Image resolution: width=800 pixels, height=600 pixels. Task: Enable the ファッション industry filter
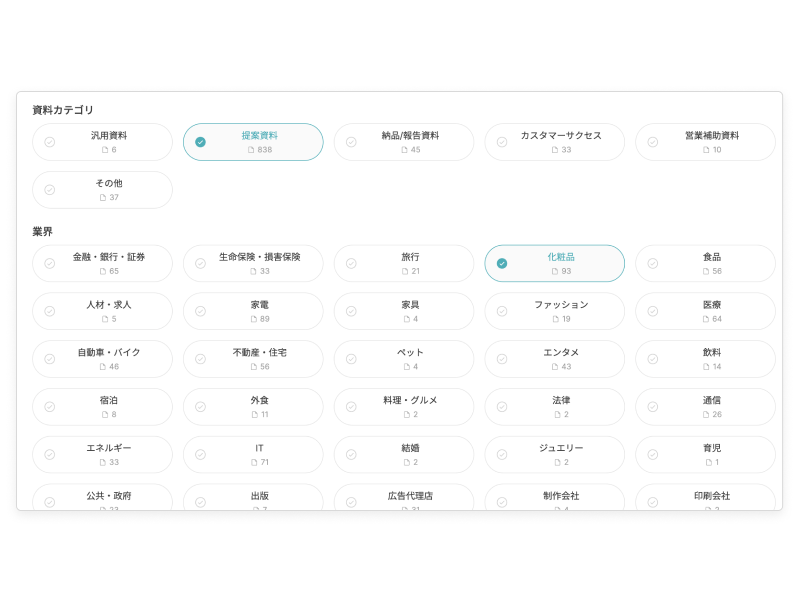tap(554, 311)
